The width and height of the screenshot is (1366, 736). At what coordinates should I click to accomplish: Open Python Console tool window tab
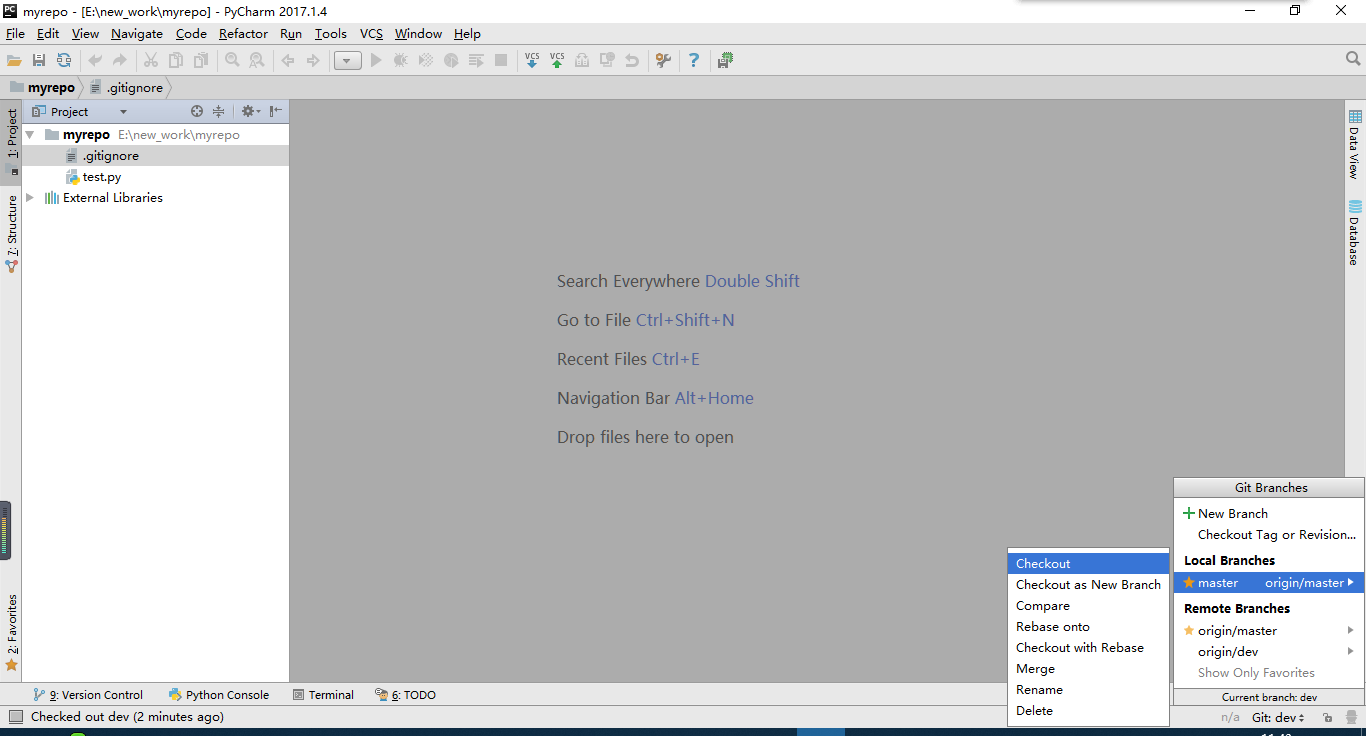(x=219, y=695)
